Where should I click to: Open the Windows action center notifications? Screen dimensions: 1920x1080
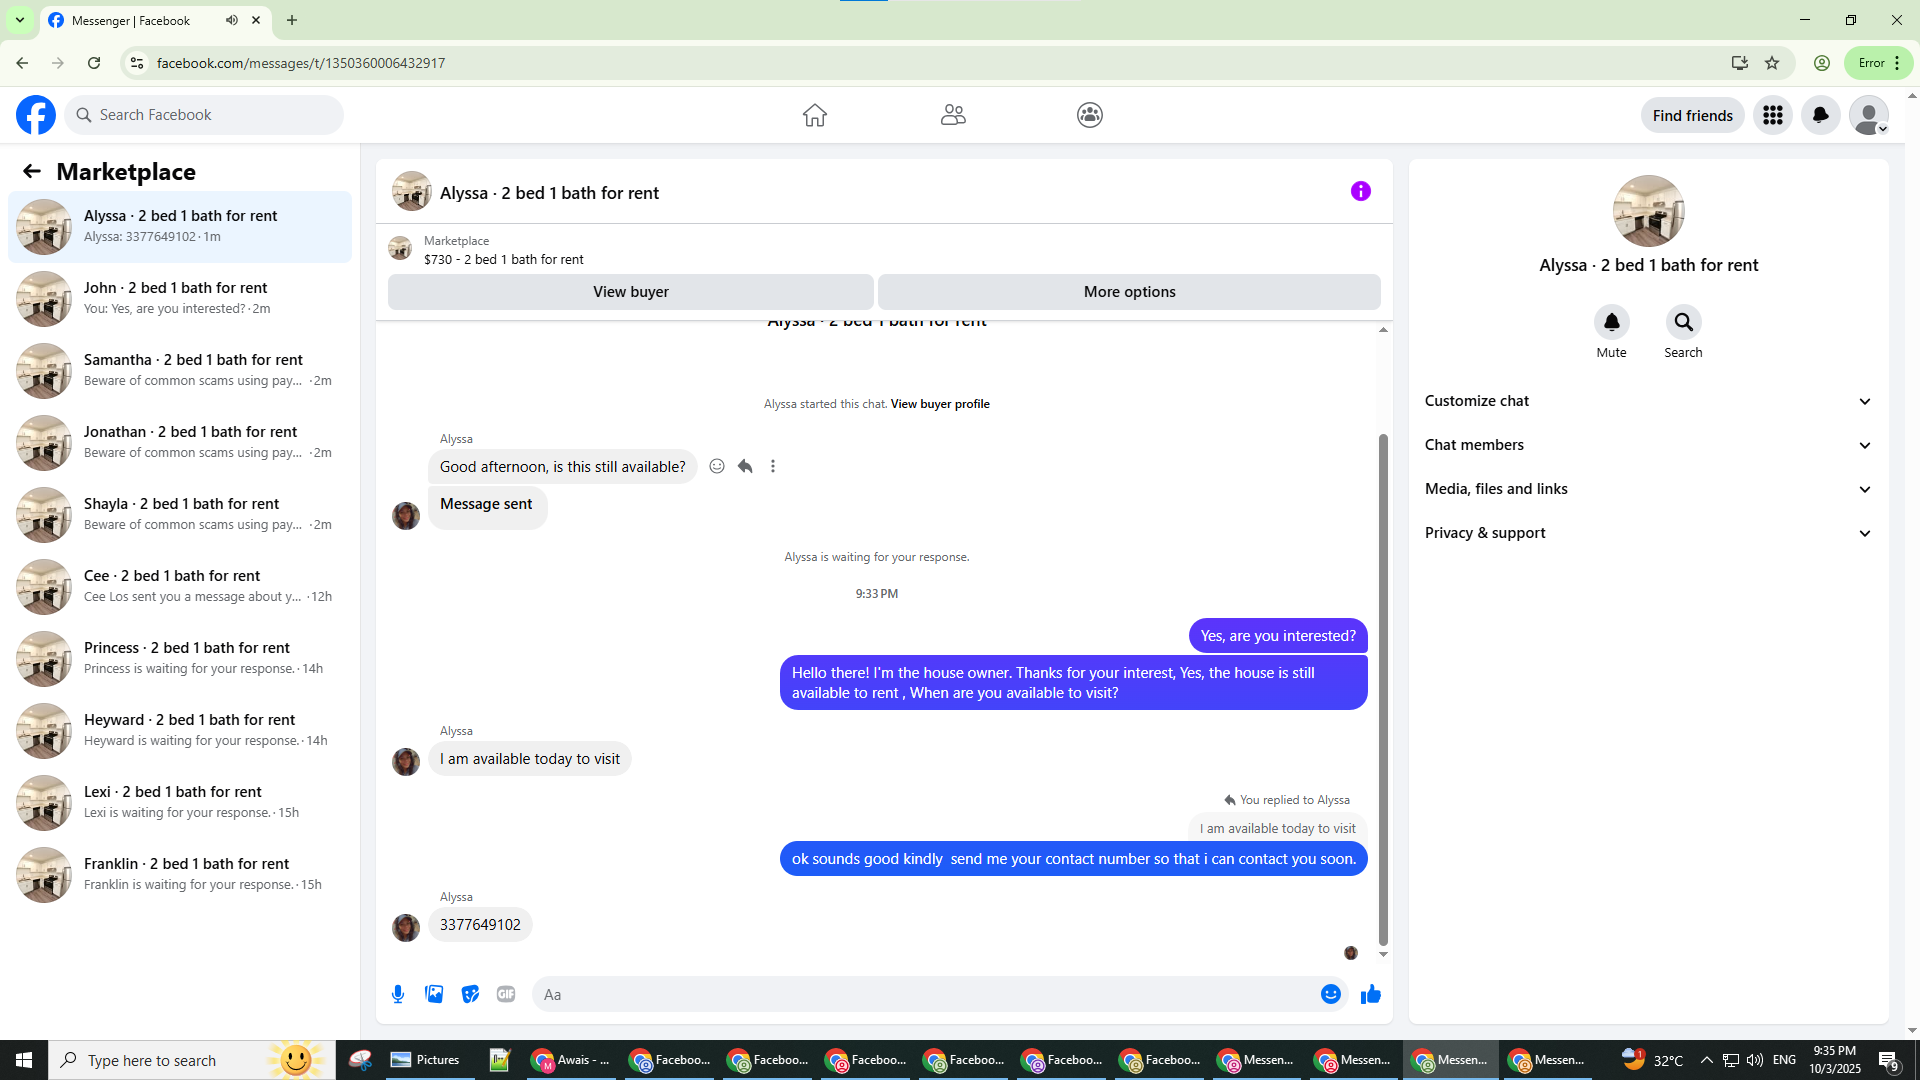[x=1889, y=1060]
